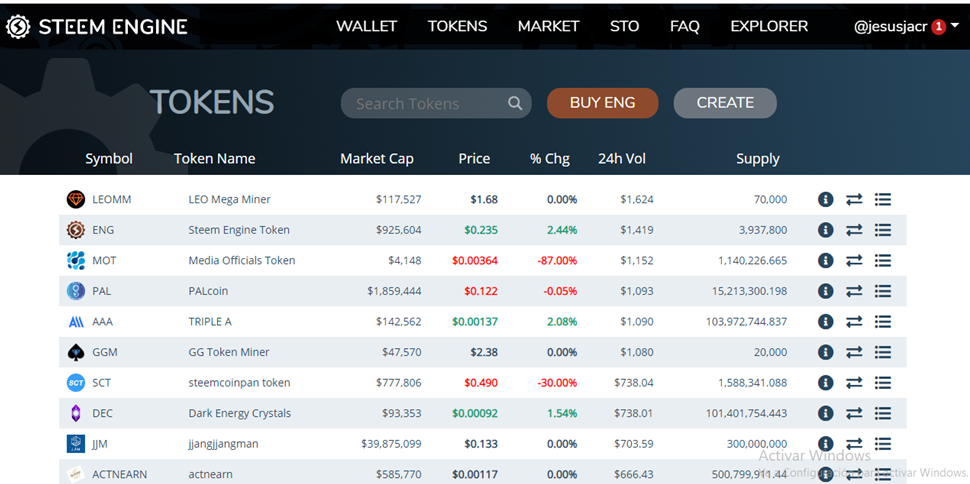970x484 pixels.
Task: Sort by Price column header
Action: (474, 159)
